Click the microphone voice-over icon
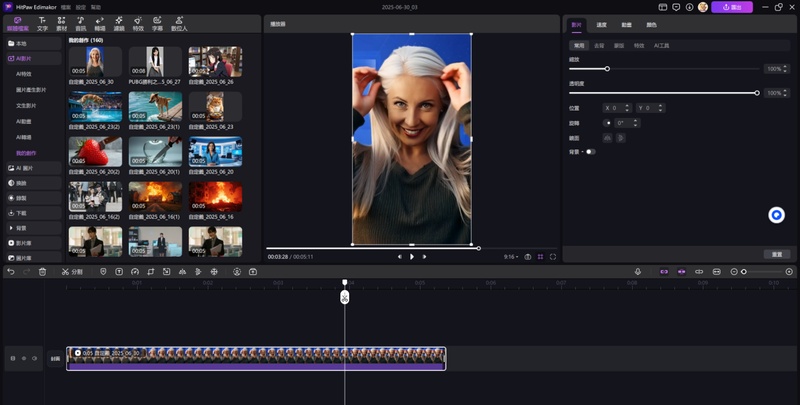The height and width of the screenshot is (405, 800). [x=638, y=272]
